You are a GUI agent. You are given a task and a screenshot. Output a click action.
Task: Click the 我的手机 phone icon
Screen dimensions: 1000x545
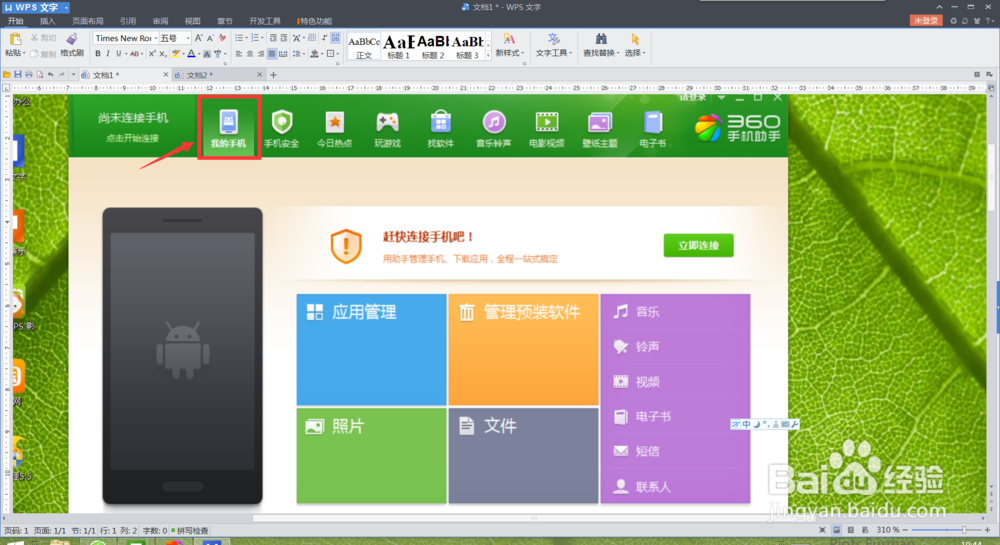point(228,121)
